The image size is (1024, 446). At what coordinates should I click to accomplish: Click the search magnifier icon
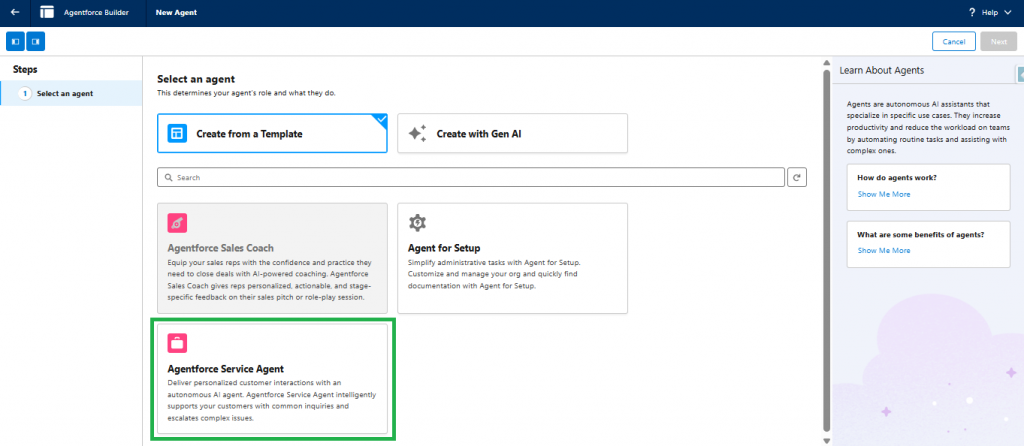(x=168, y=178)
